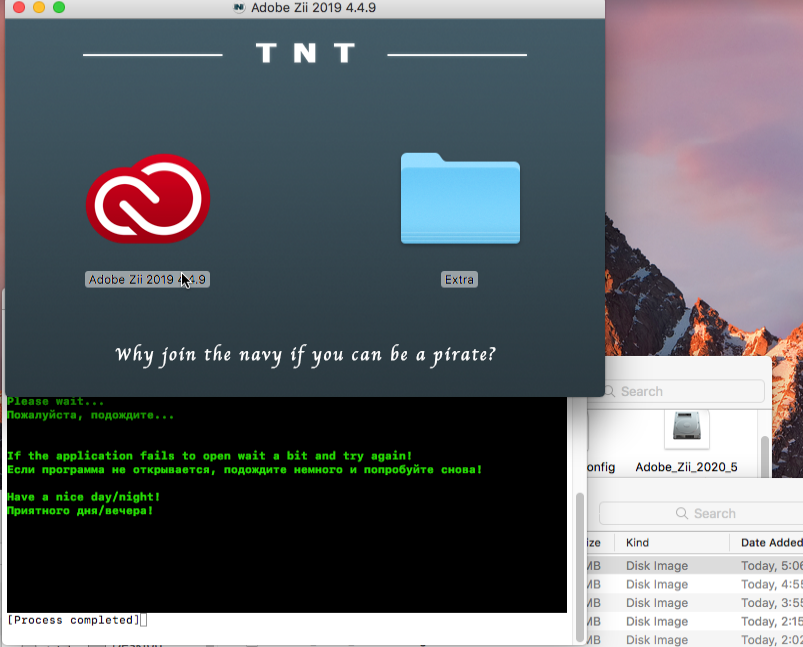Open the Adobe Zii 2019 4.4.9 app icon
This screenshot has width=803, height=647.
pos(148,199)
